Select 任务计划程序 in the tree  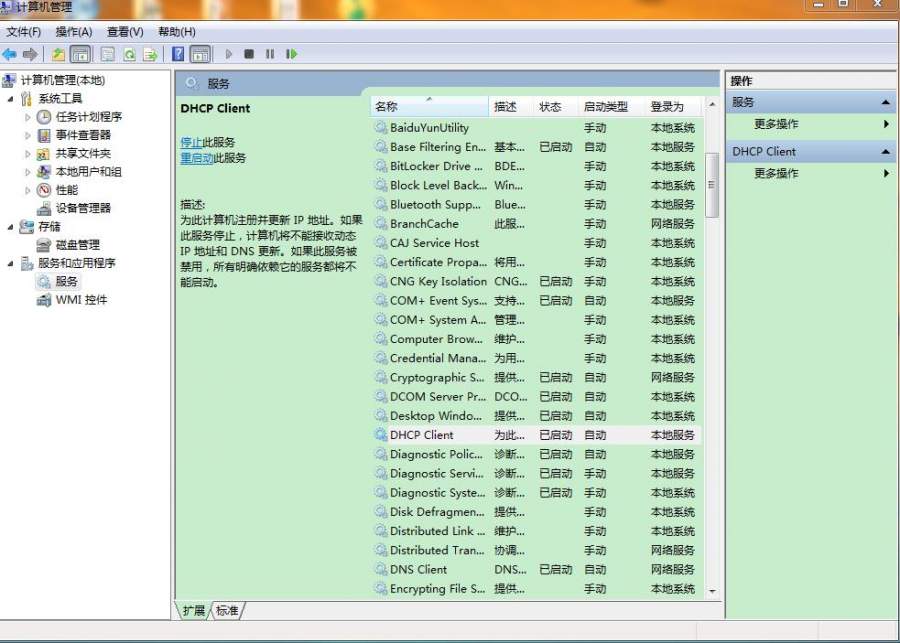[x=88, y=117]
